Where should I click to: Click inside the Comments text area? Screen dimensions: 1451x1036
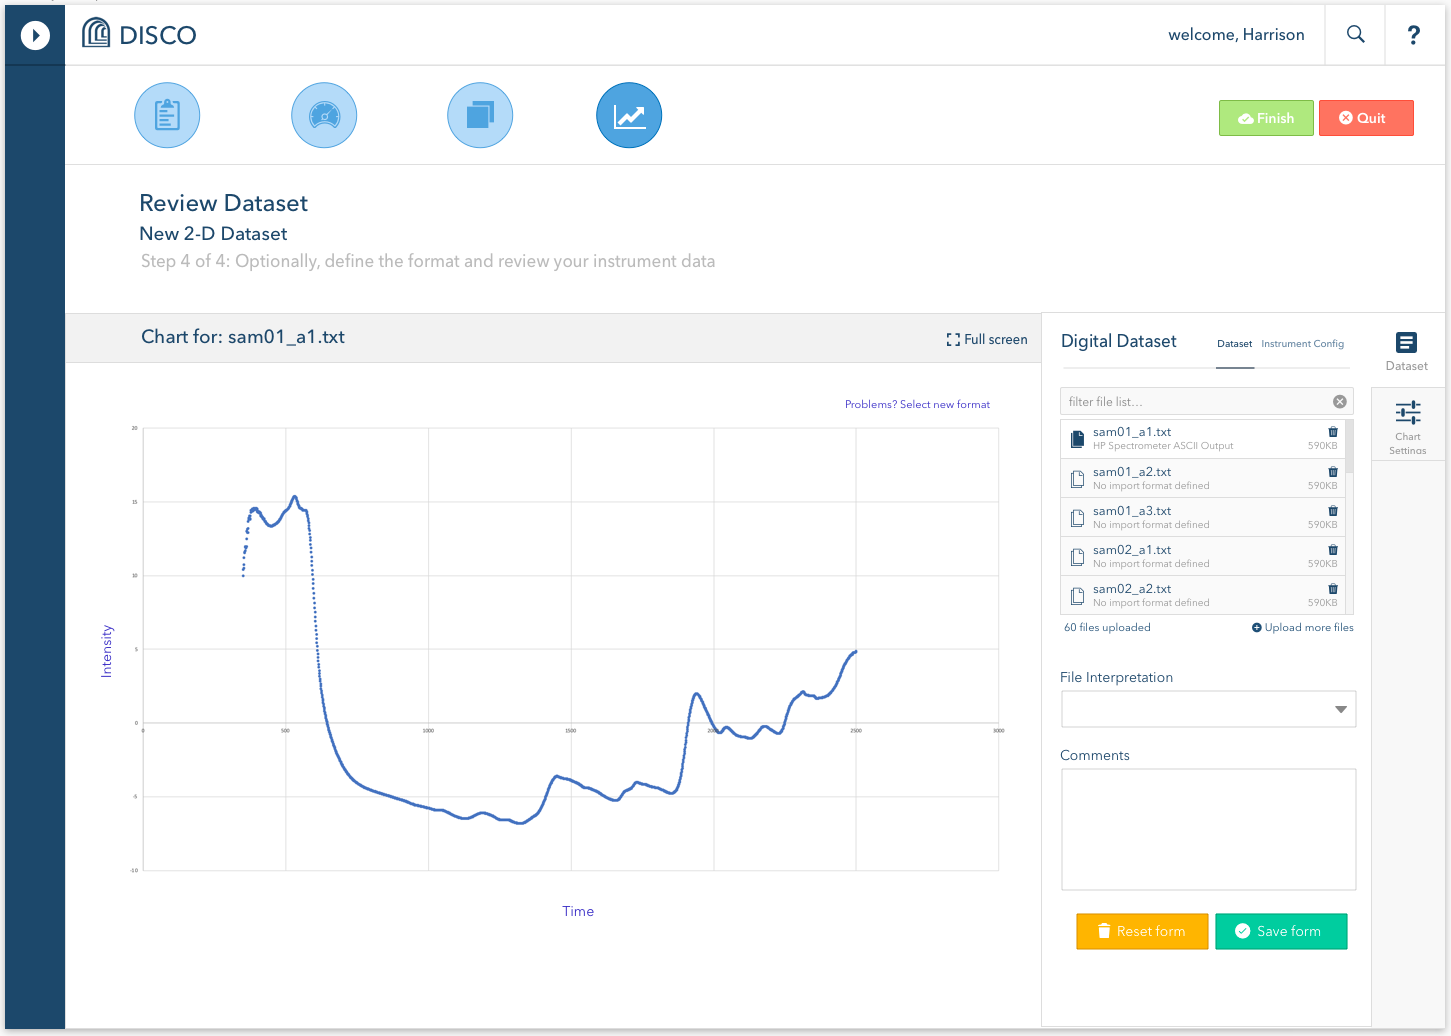[x=1207, y=828]
